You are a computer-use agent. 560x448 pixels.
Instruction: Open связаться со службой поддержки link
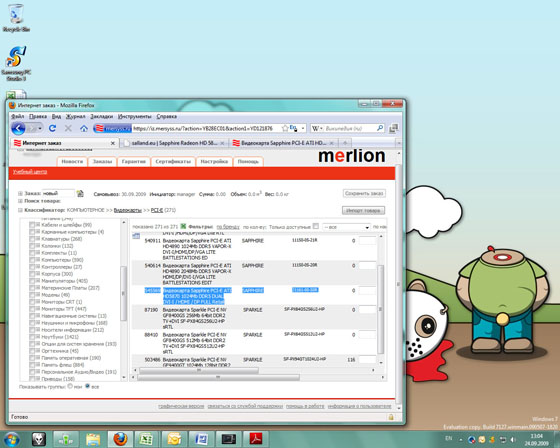click(245, 406)
